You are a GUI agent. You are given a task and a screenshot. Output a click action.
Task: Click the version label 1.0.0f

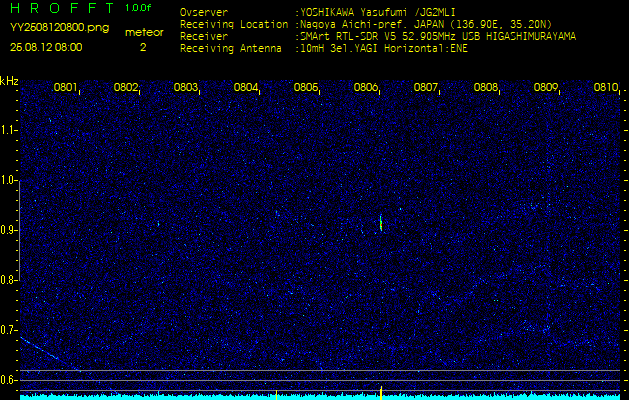(138, 8)
